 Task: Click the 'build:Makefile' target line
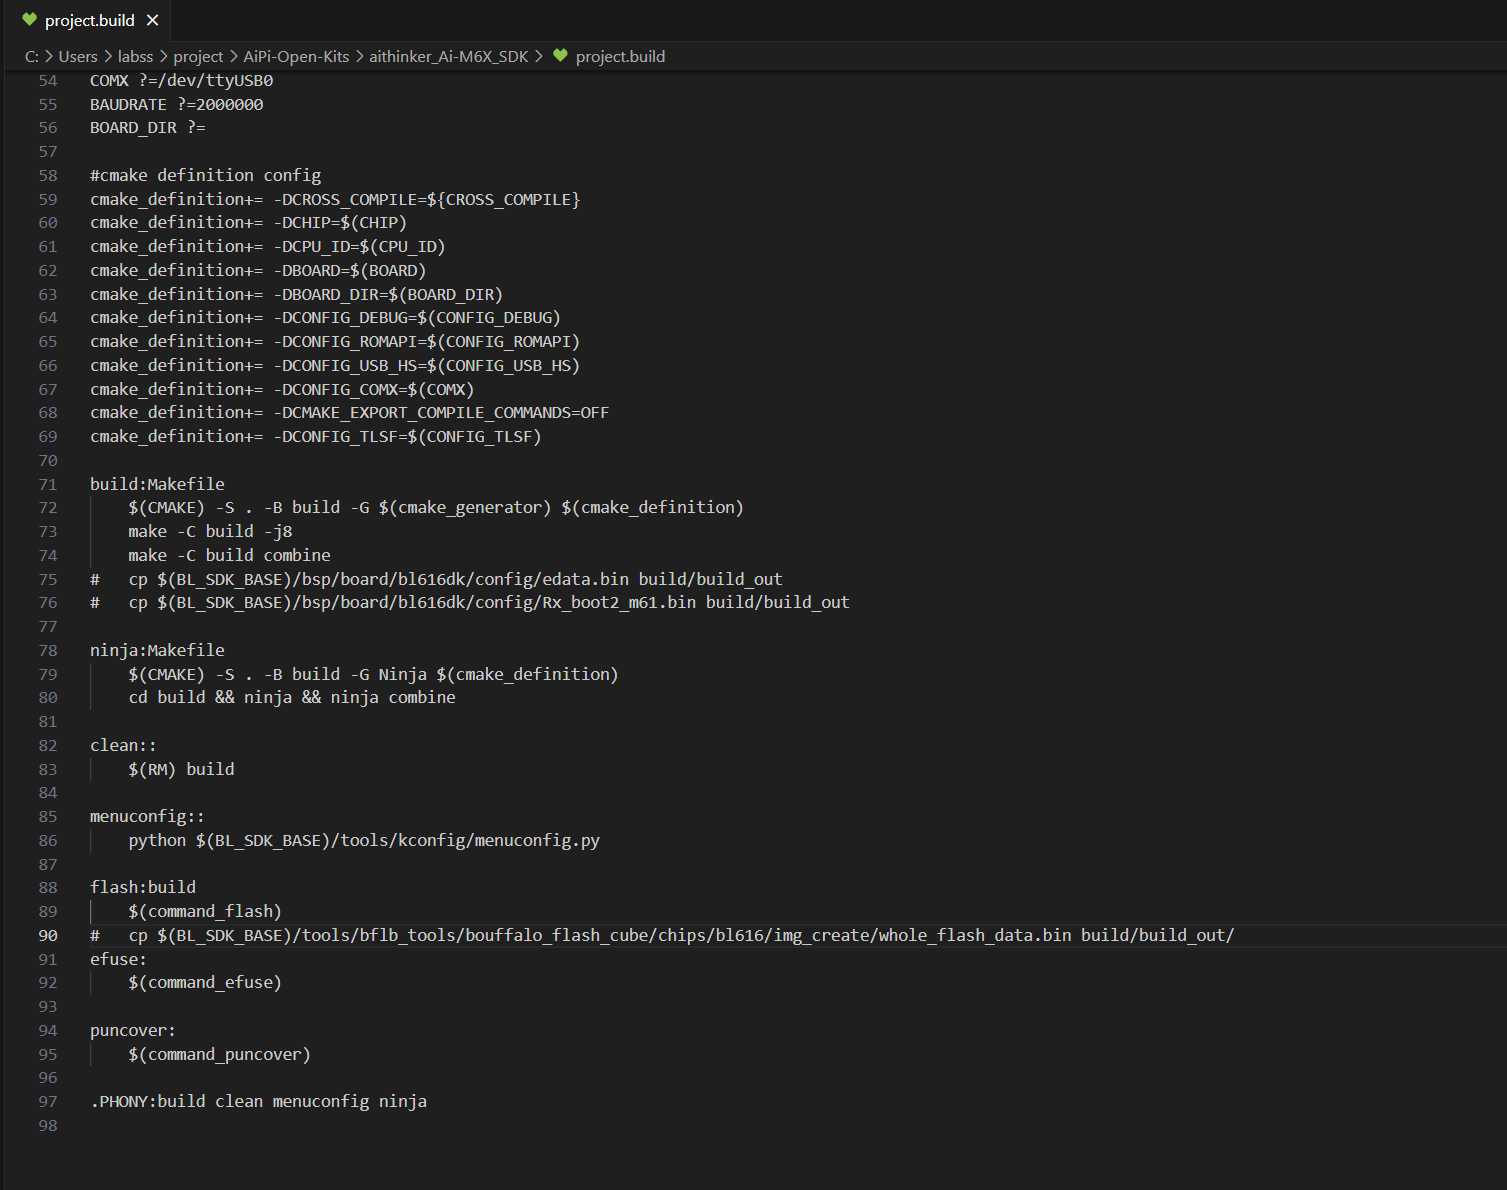pos(157,485)
